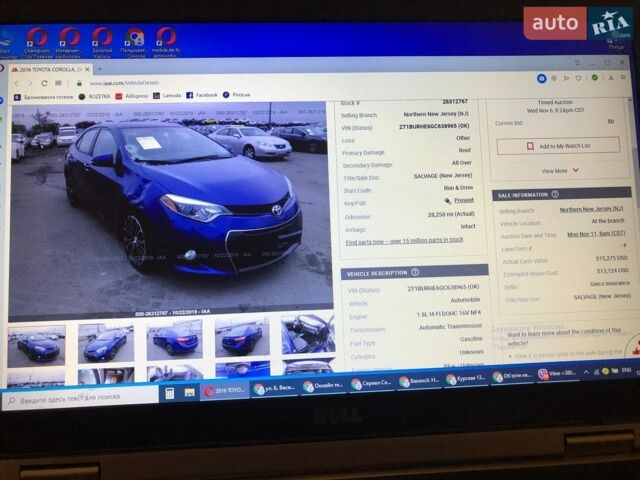Open the Calculator taskbar icon

click(x=170, y=393)
